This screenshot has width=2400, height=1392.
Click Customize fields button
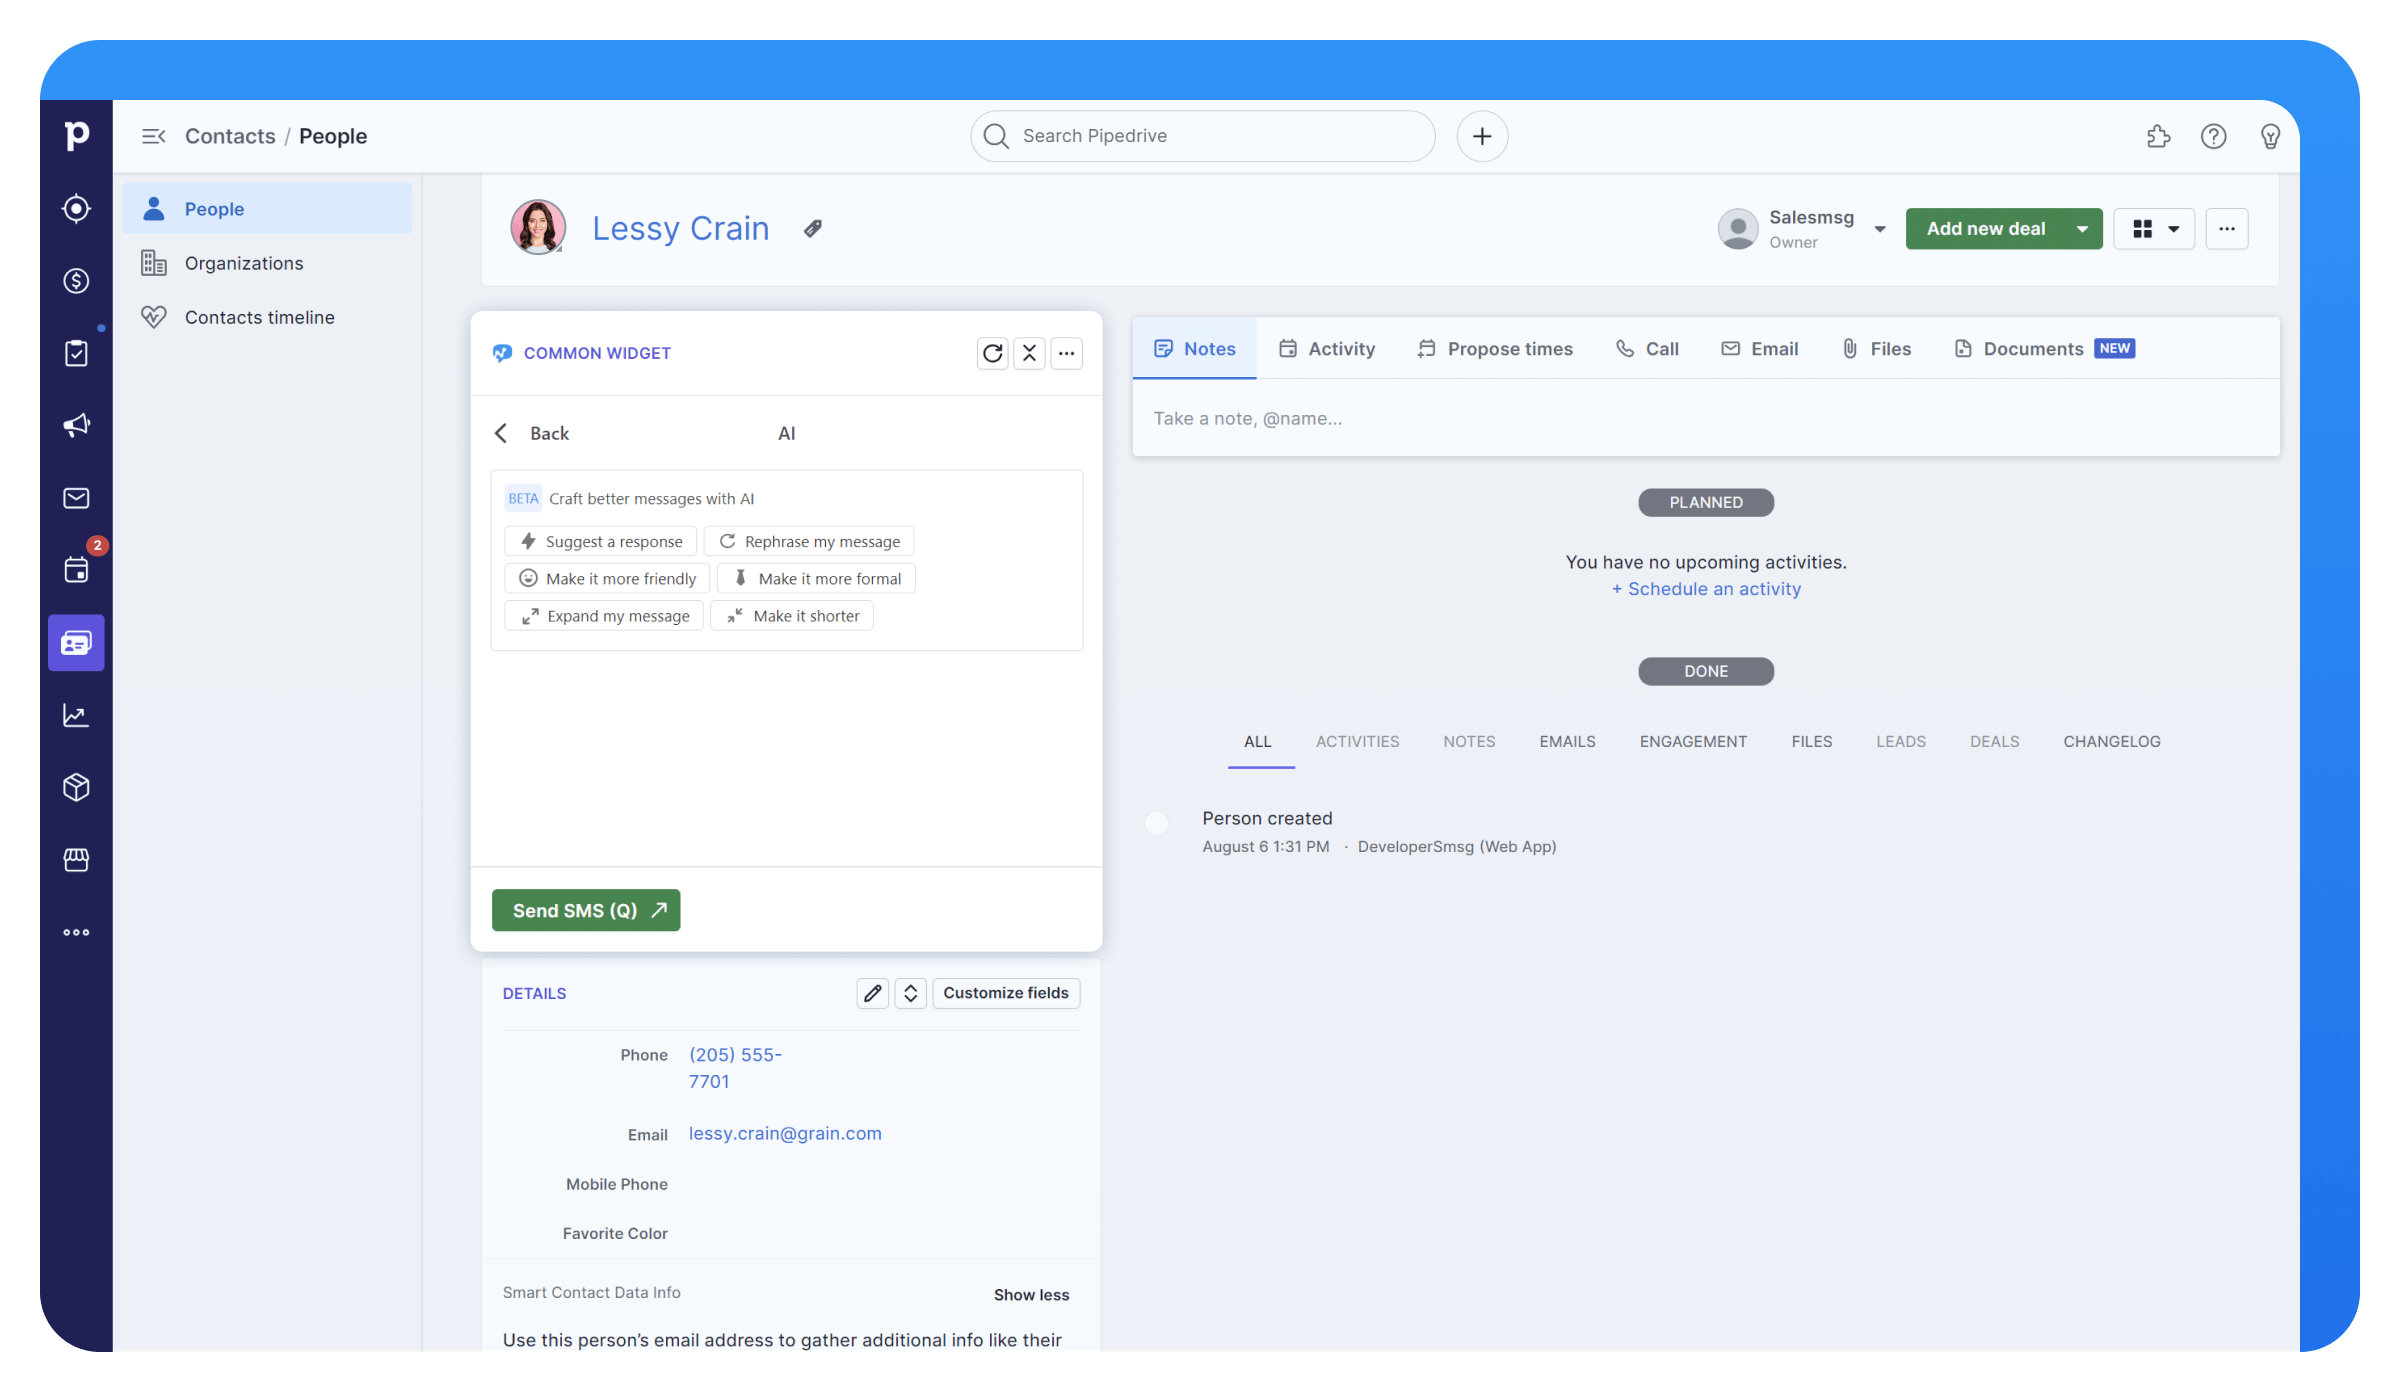click(1006, 993)
